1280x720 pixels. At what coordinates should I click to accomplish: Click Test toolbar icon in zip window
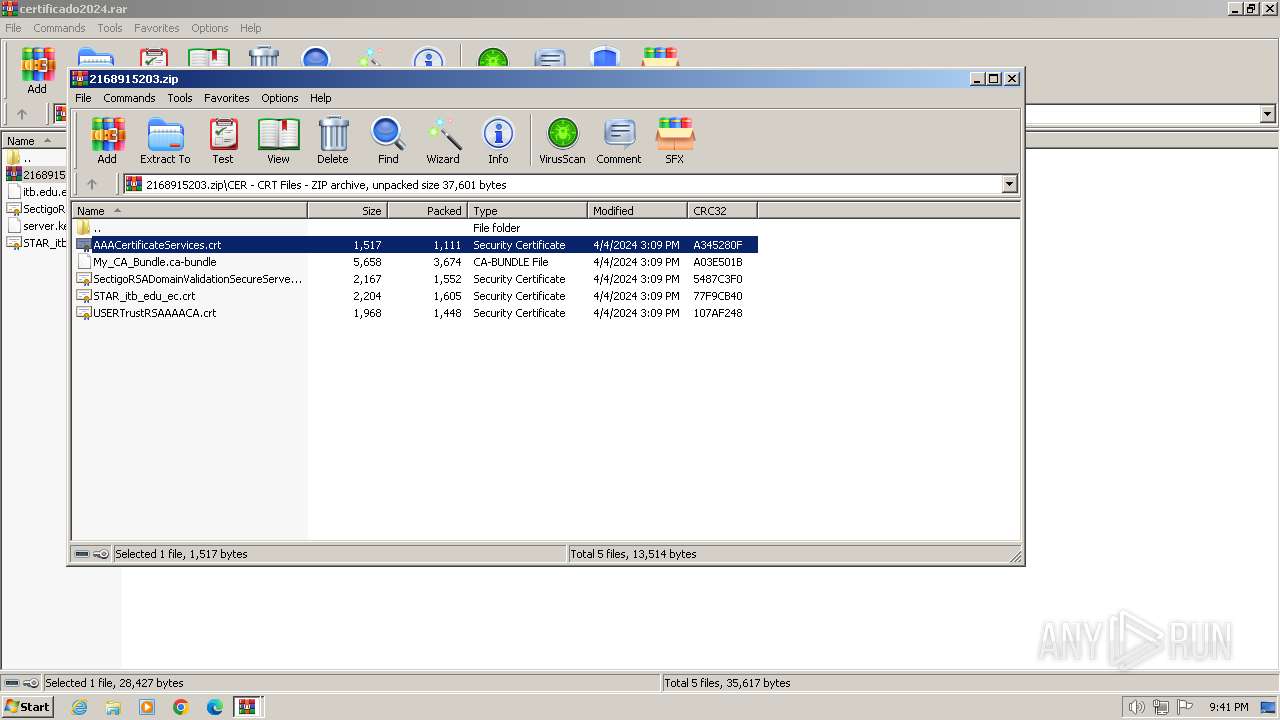(x=223, y=140)
